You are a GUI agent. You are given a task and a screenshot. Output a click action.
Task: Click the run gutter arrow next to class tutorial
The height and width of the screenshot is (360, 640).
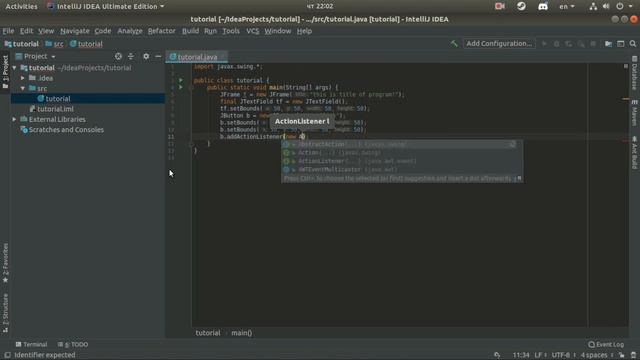coord(181,80)
